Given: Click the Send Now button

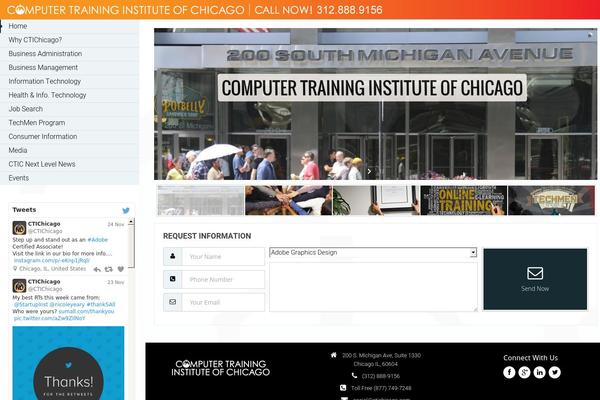Looking at the screenshot, I should 535,279.
